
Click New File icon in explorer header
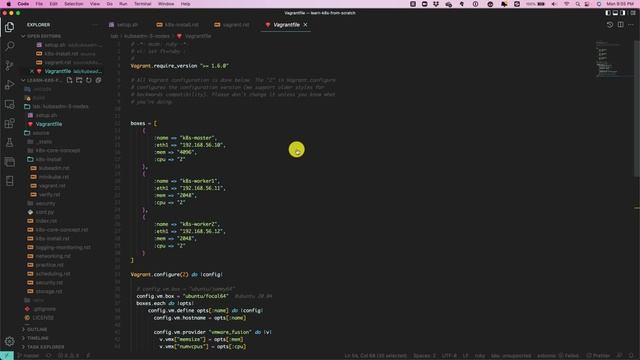[x=69, y=80]
